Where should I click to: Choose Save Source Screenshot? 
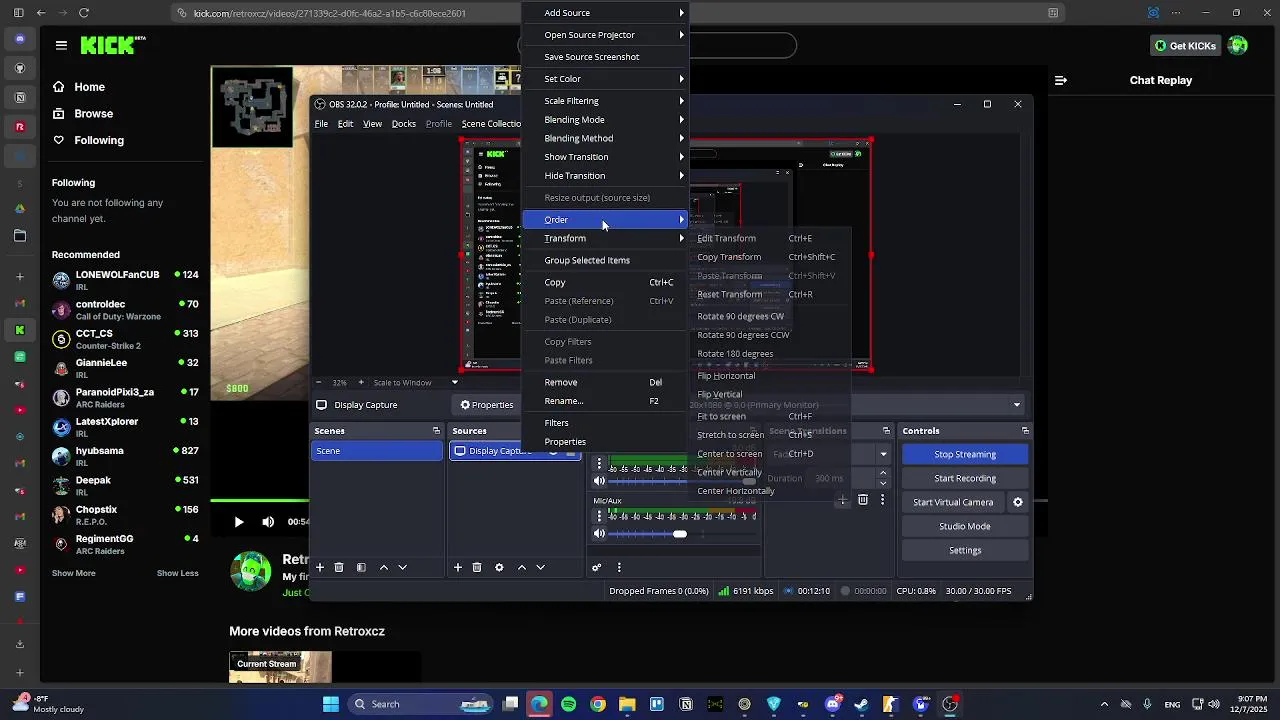(605, 57)
